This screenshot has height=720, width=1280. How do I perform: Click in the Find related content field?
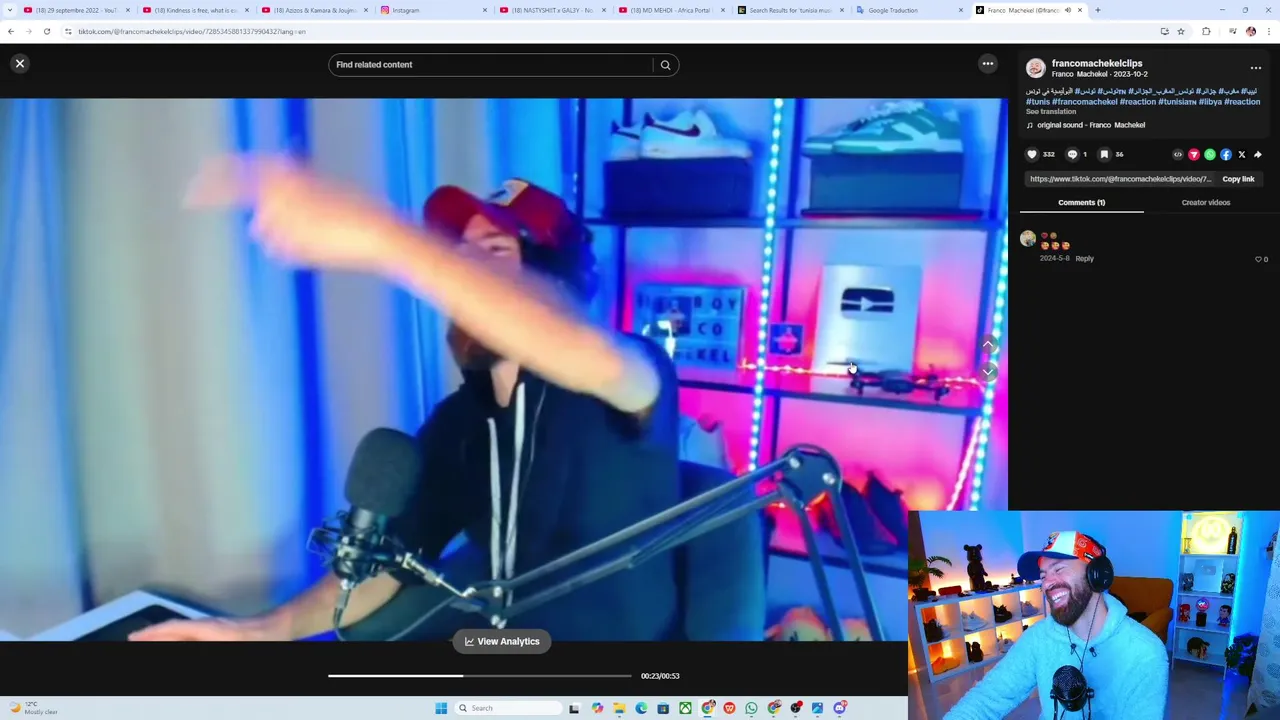(x=492, y=65)
